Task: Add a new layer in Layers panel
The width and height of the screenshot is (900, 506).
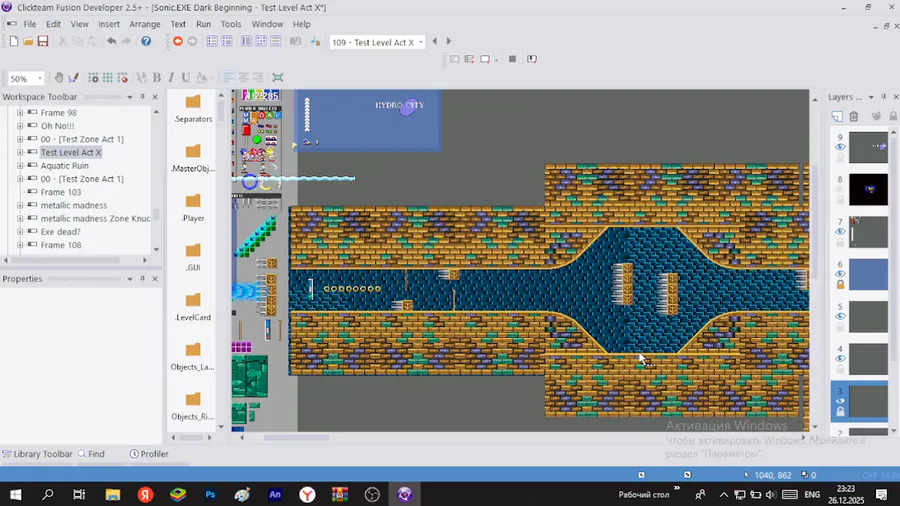Action: [x=837, y=116]
